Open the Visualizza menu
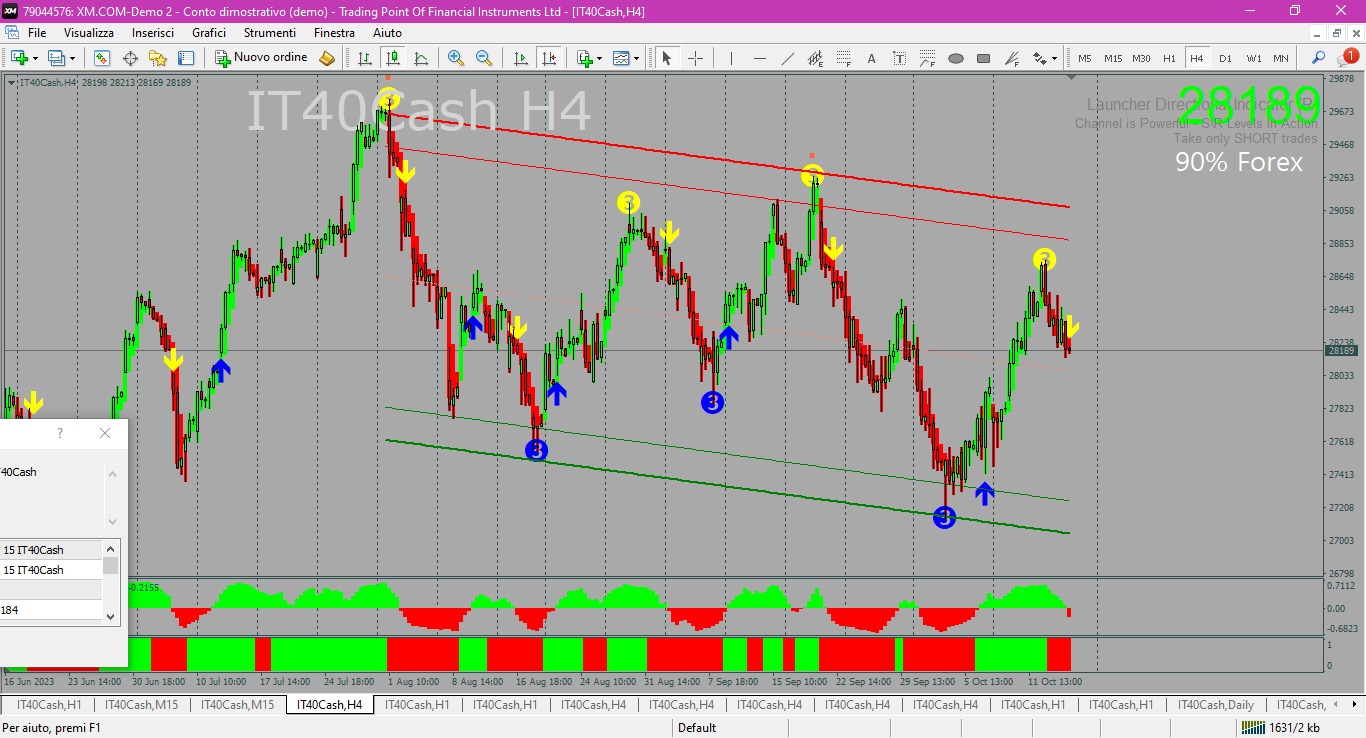This screenshot has width=1366, height=738. tap(89, 33)
